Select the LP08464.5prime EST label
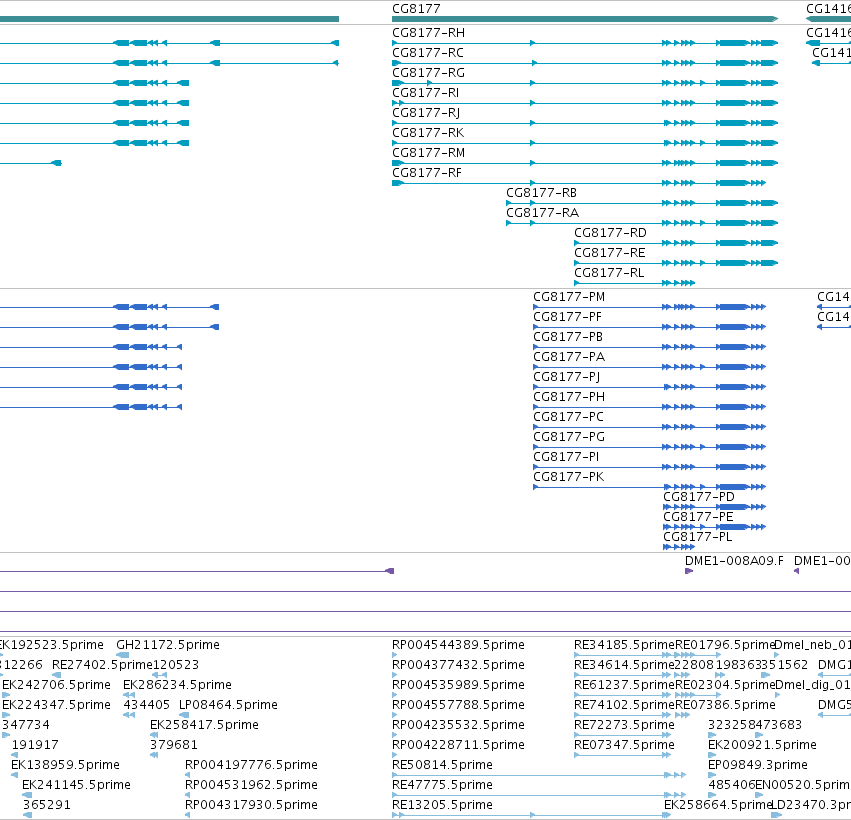 (x=228, y=705)
